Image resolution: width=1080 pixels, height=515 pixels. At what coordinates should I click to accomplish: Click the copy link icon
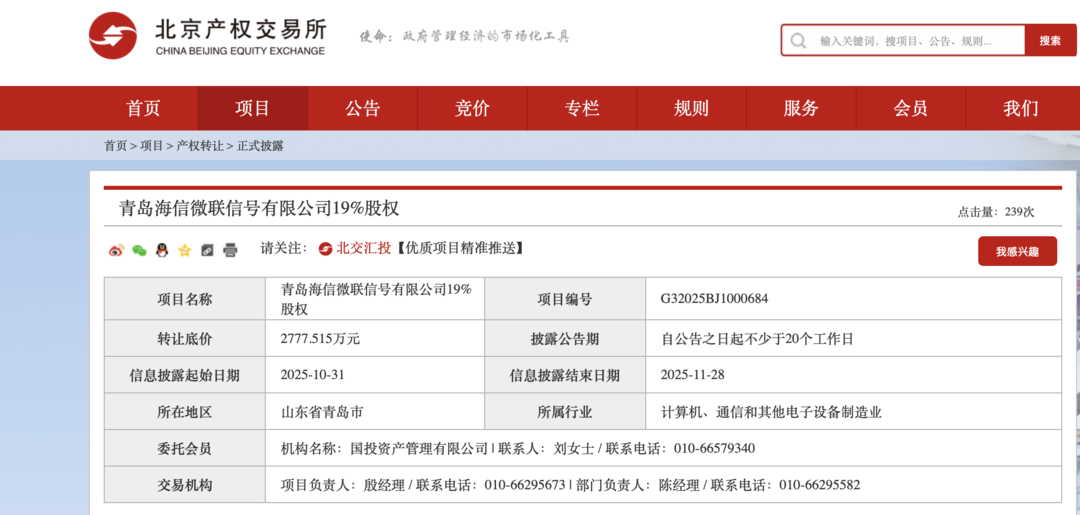(x=207, y=250)
